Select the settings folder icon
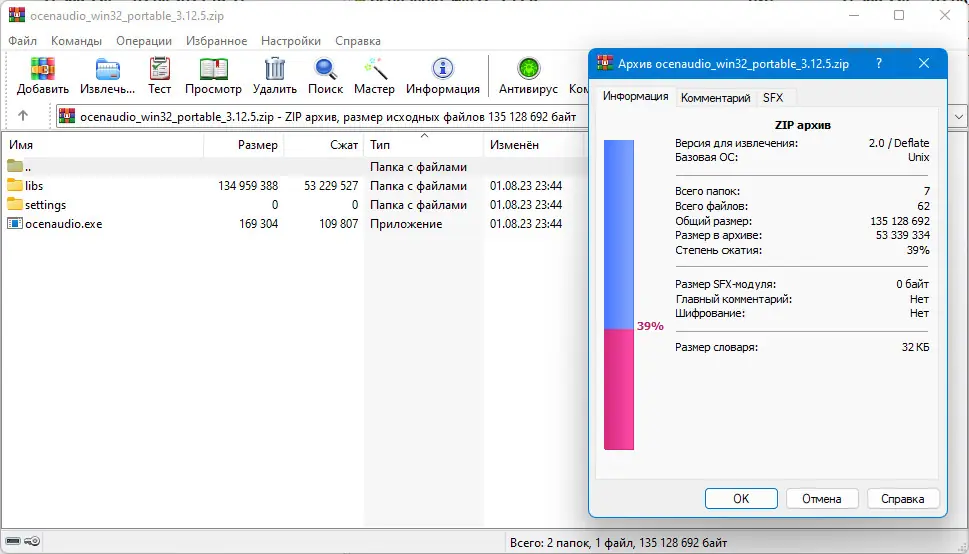 tap(15, 204)
